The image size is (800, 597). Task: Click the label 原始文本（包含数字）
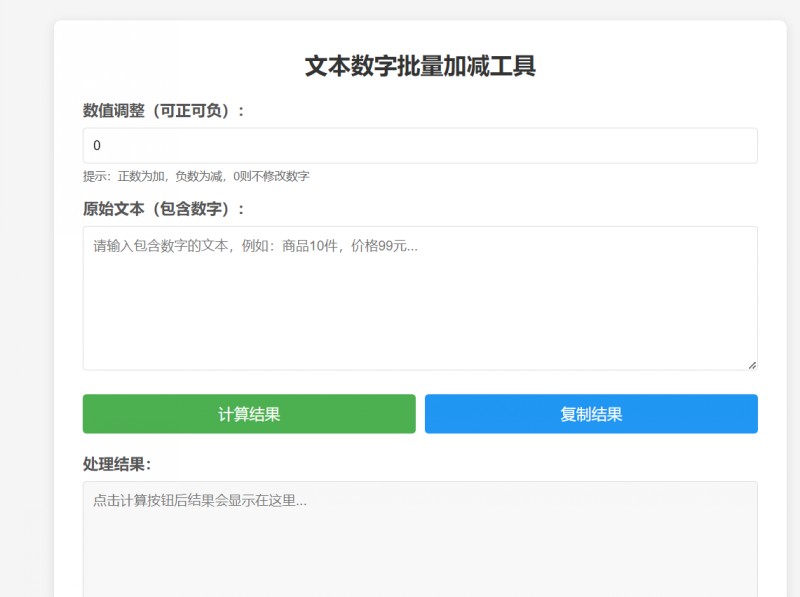(x=164, y=208)
